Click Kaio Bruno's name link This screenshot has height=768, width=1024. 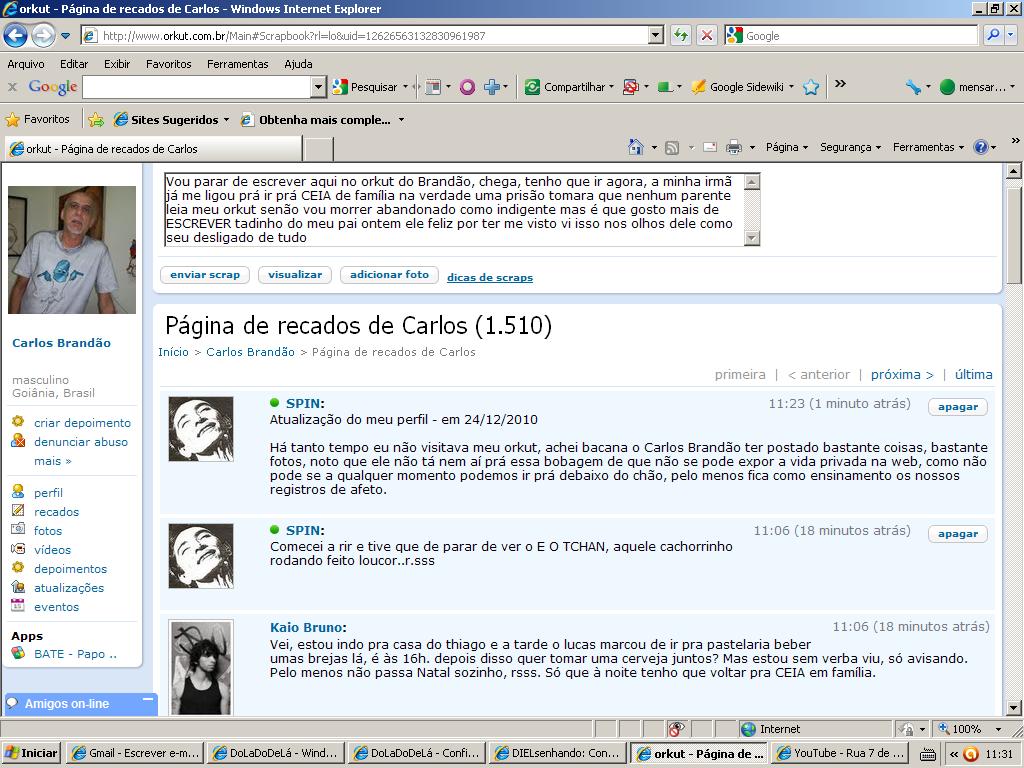[x=306, y=627]
